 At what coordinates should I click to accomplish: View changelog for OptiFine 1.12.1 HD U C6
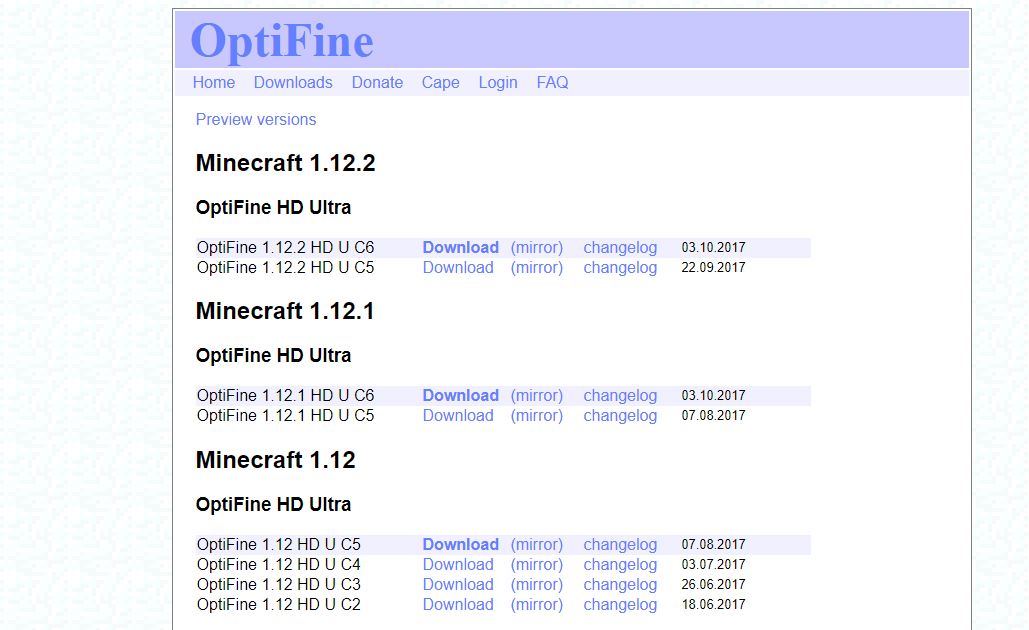[x=620, y=396]
